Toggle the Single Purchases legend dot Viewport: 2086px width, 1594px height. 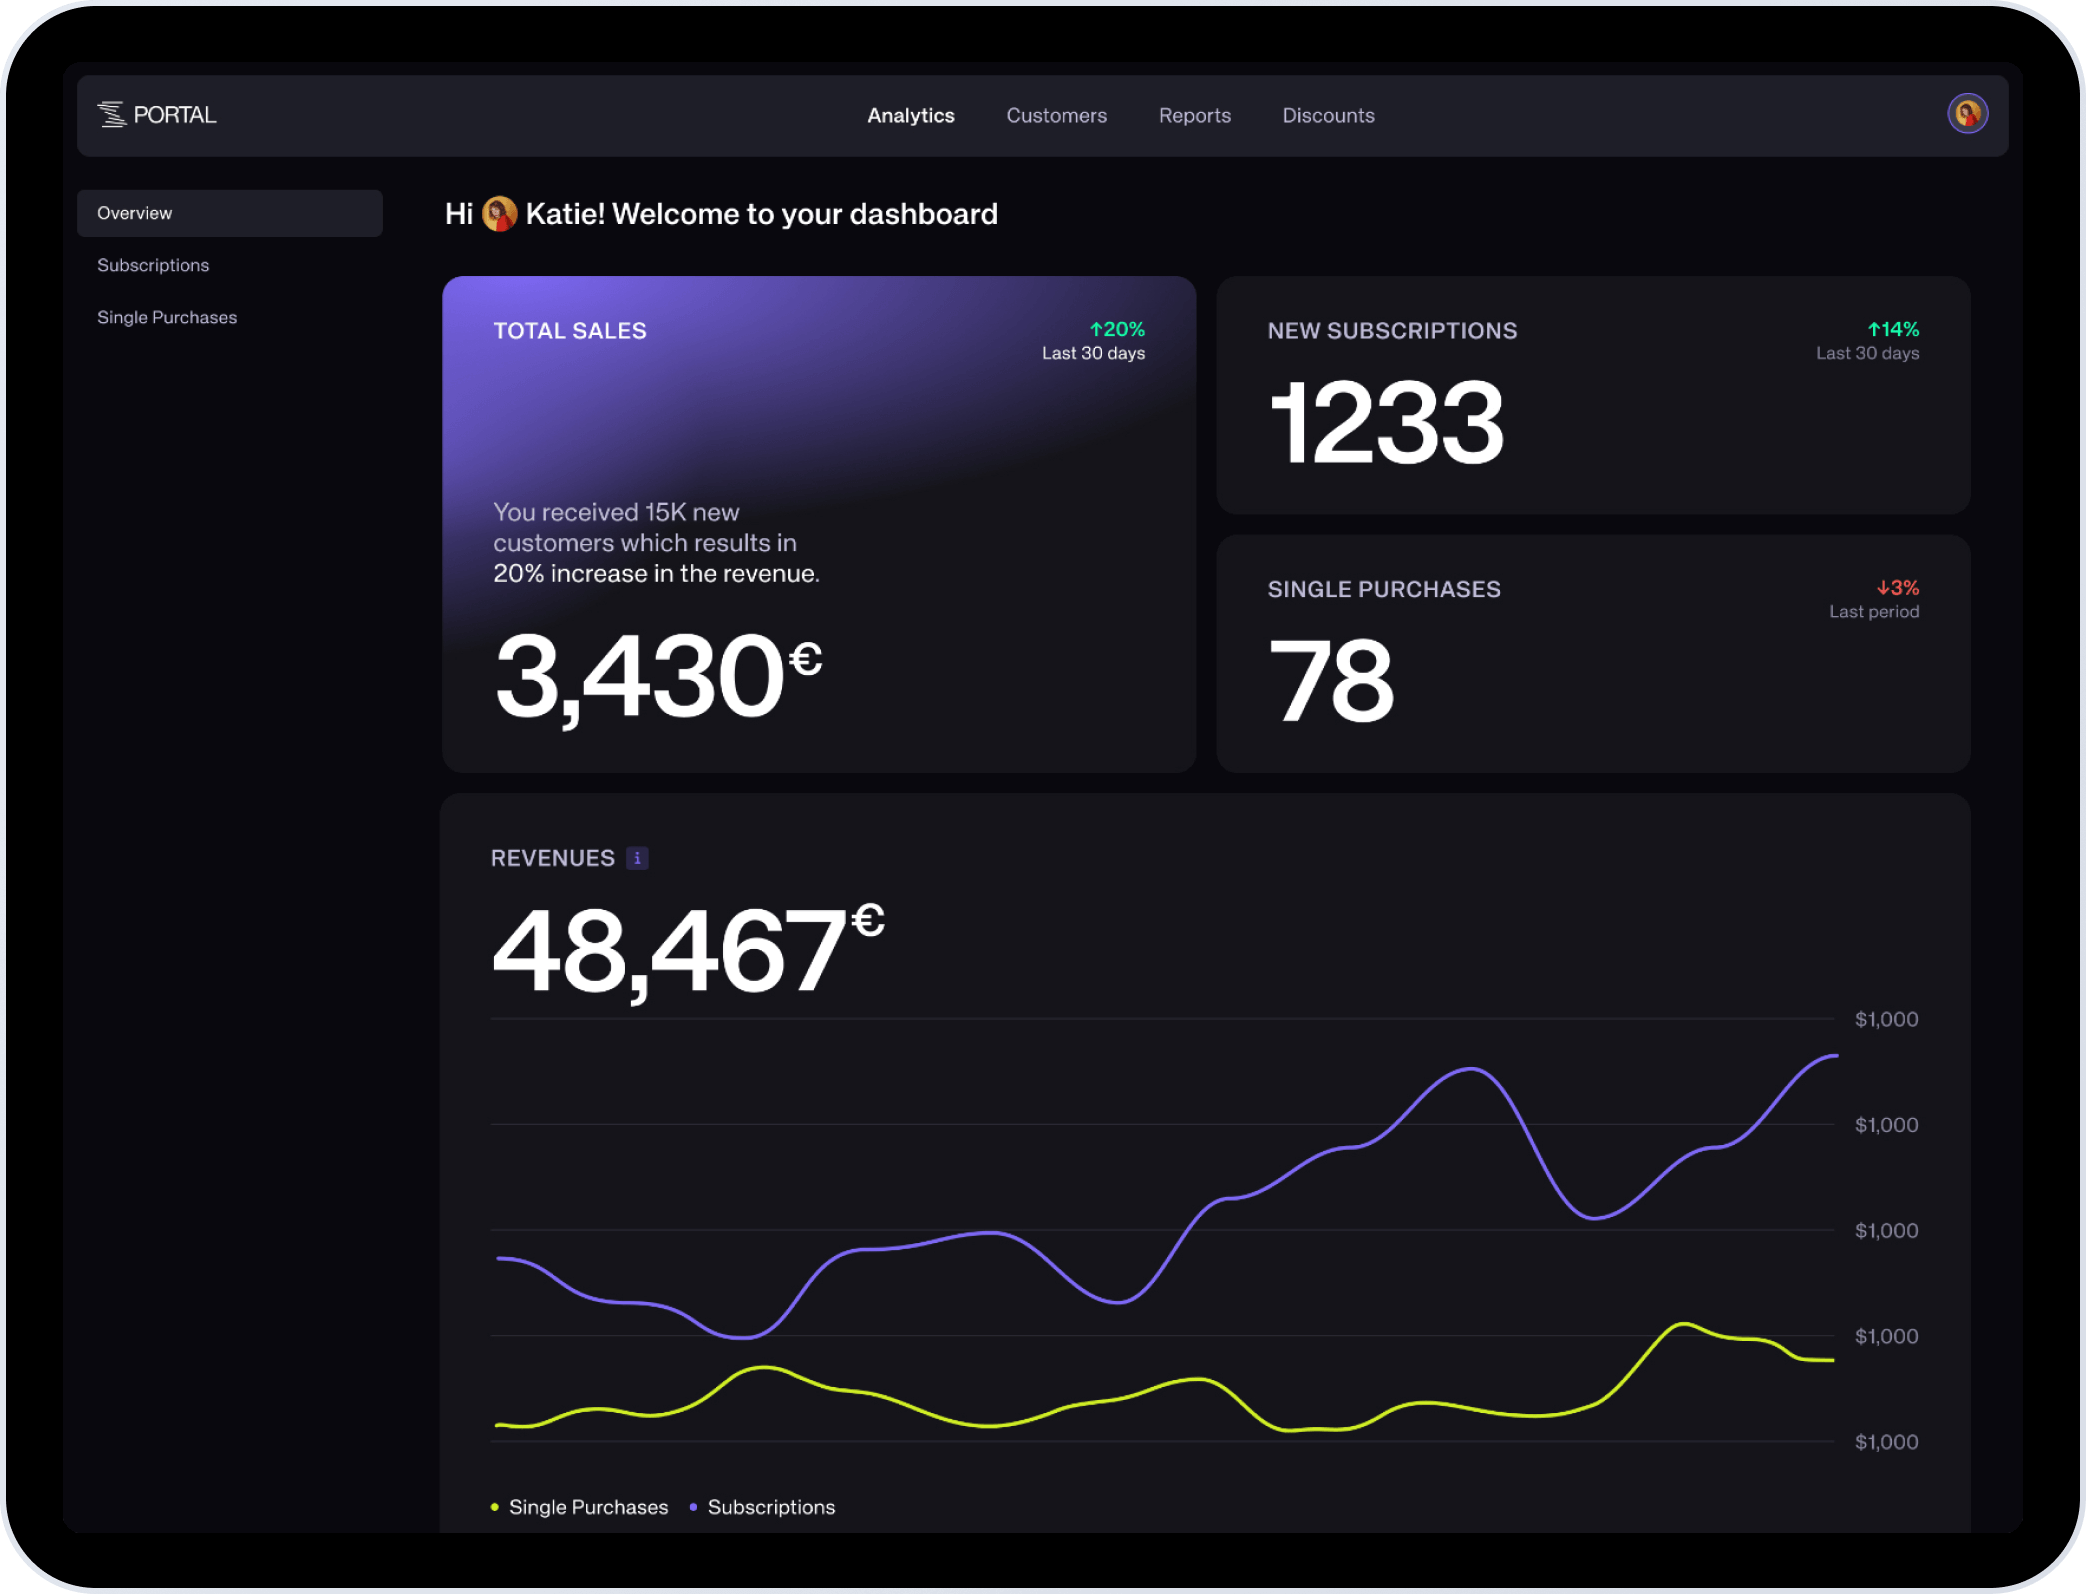click(x=495, y=1507)
